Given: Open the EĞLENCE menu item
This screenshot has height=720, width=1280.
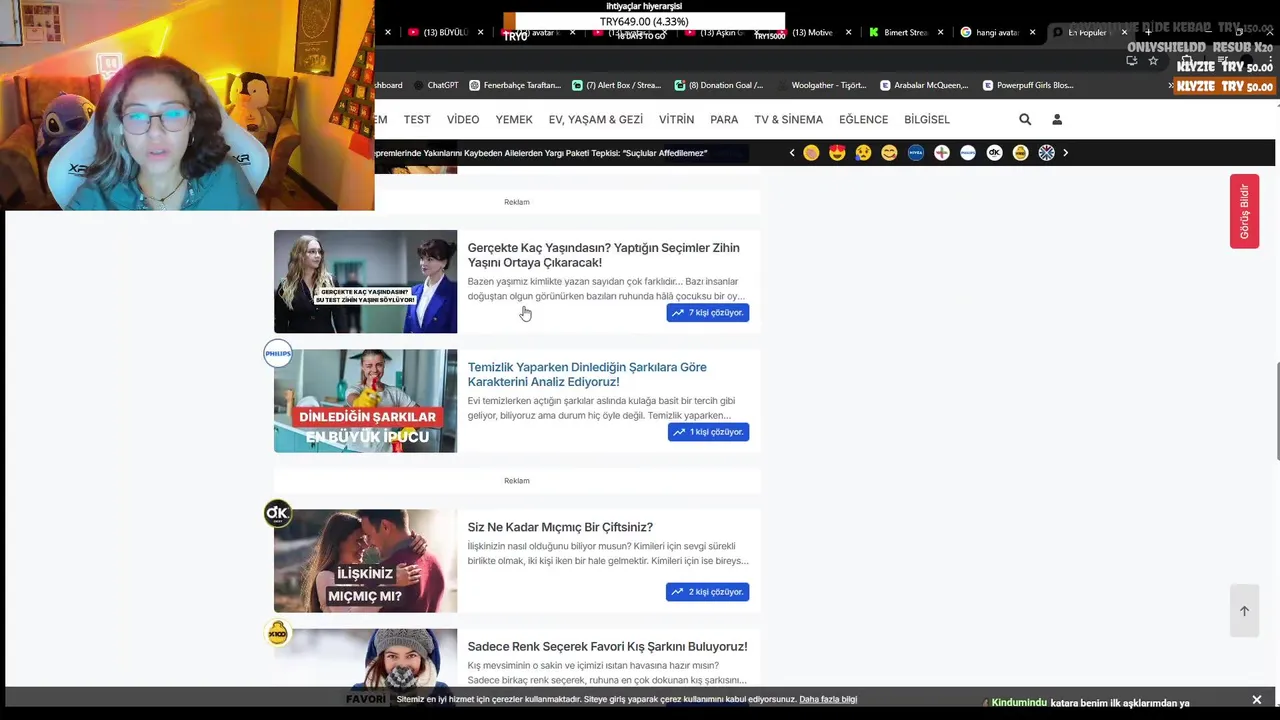Looking at the screenshot, I should point(864,119).
